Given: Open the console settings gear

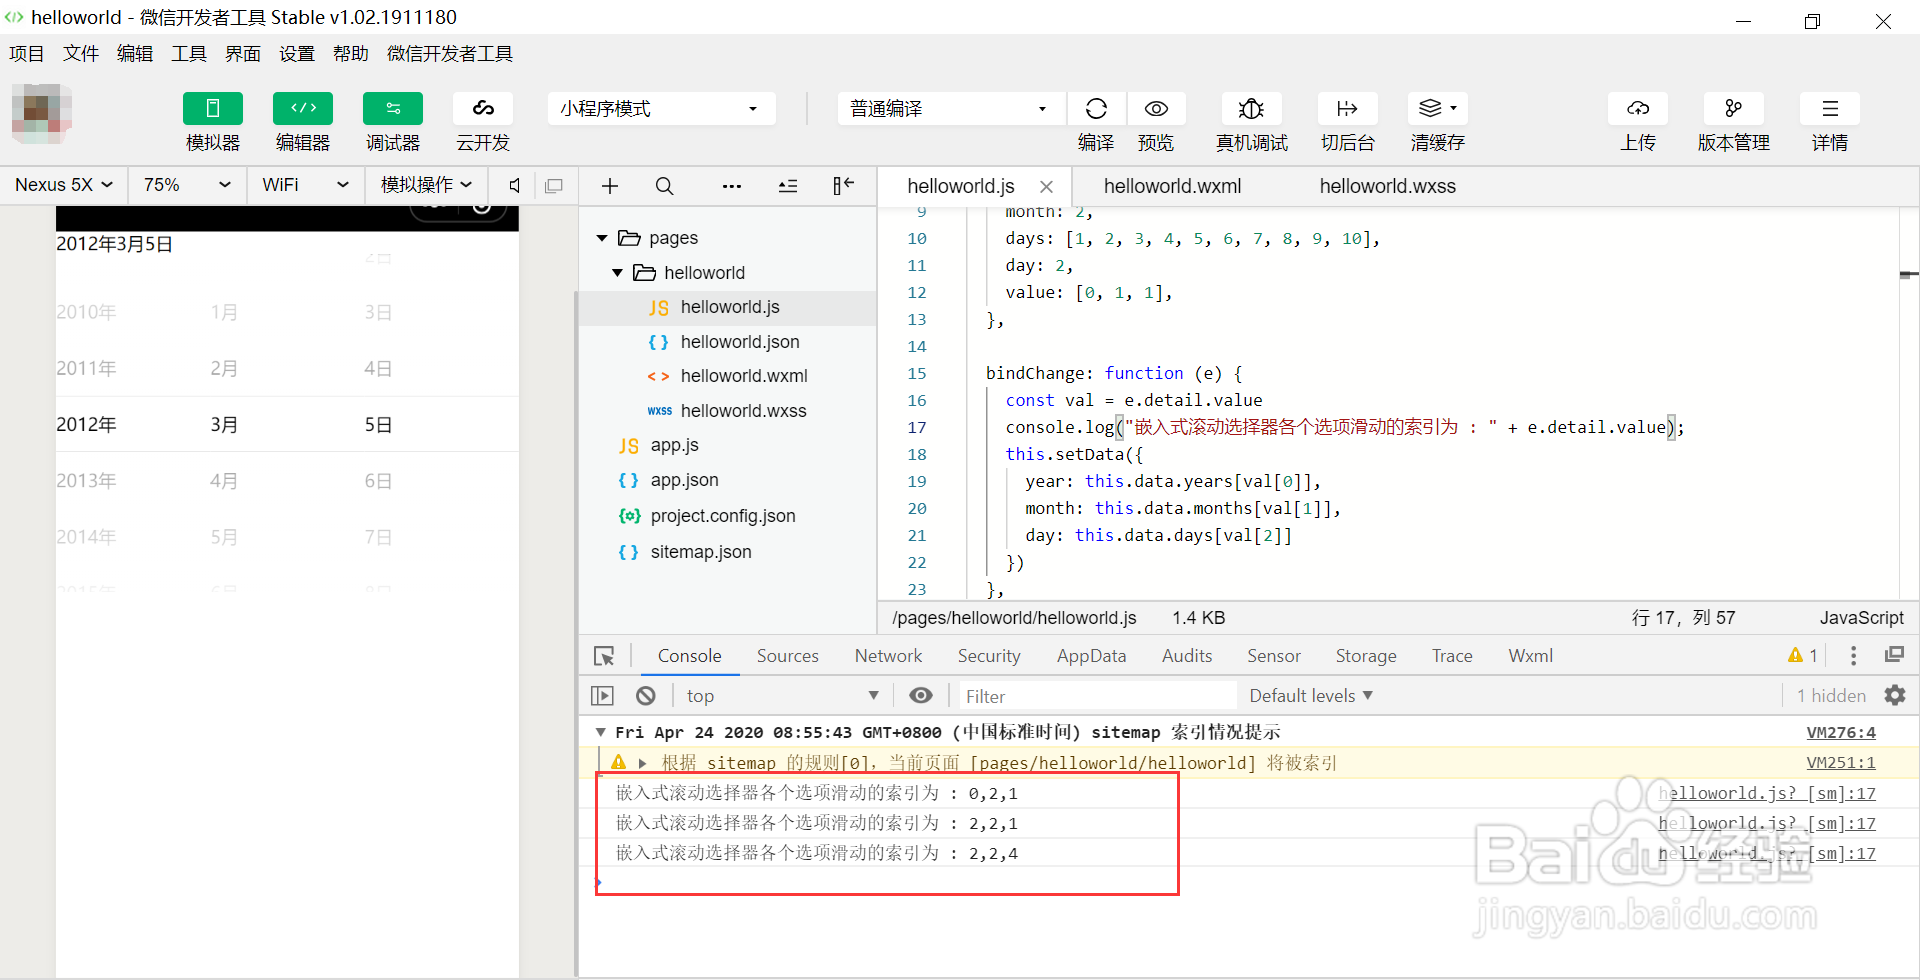Looking at the screenshot, I should pos(1895,695).
